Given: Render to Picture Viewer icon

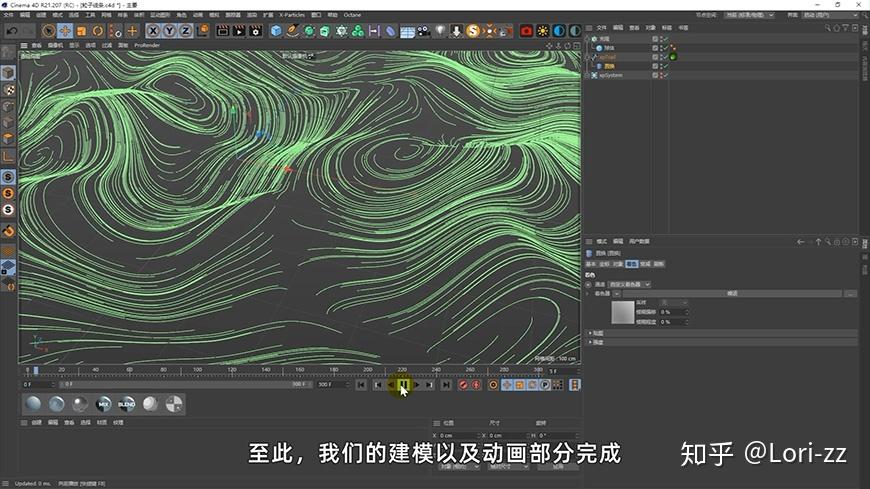Looking at the screenshot, I should (239, 31).
